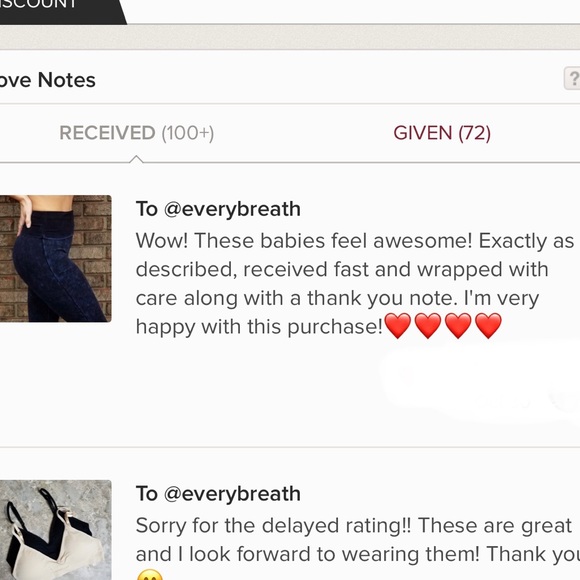Switch to the RECEIVED (100+) tab
The width and height of the screenshot is (580, 580).
pyautogui.click(x=136, y=133)
